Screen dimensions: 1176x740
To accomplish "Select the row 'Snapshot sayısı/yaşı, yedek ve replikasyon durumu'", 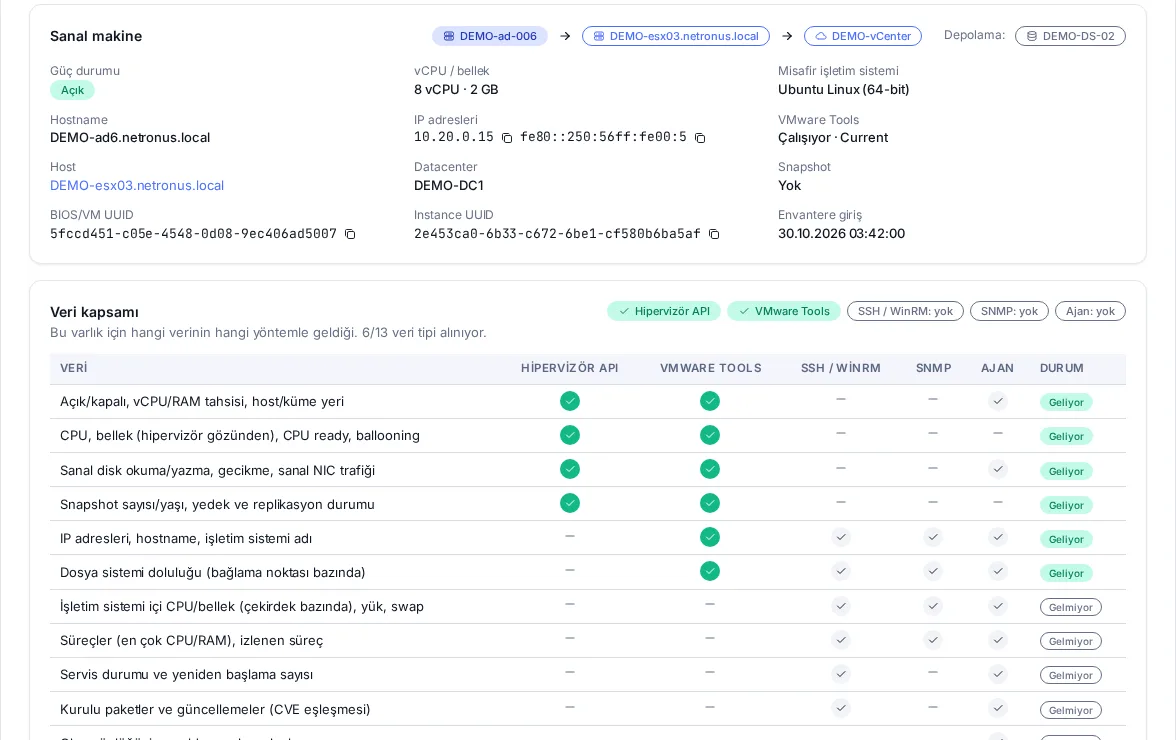I will point(588,504).
